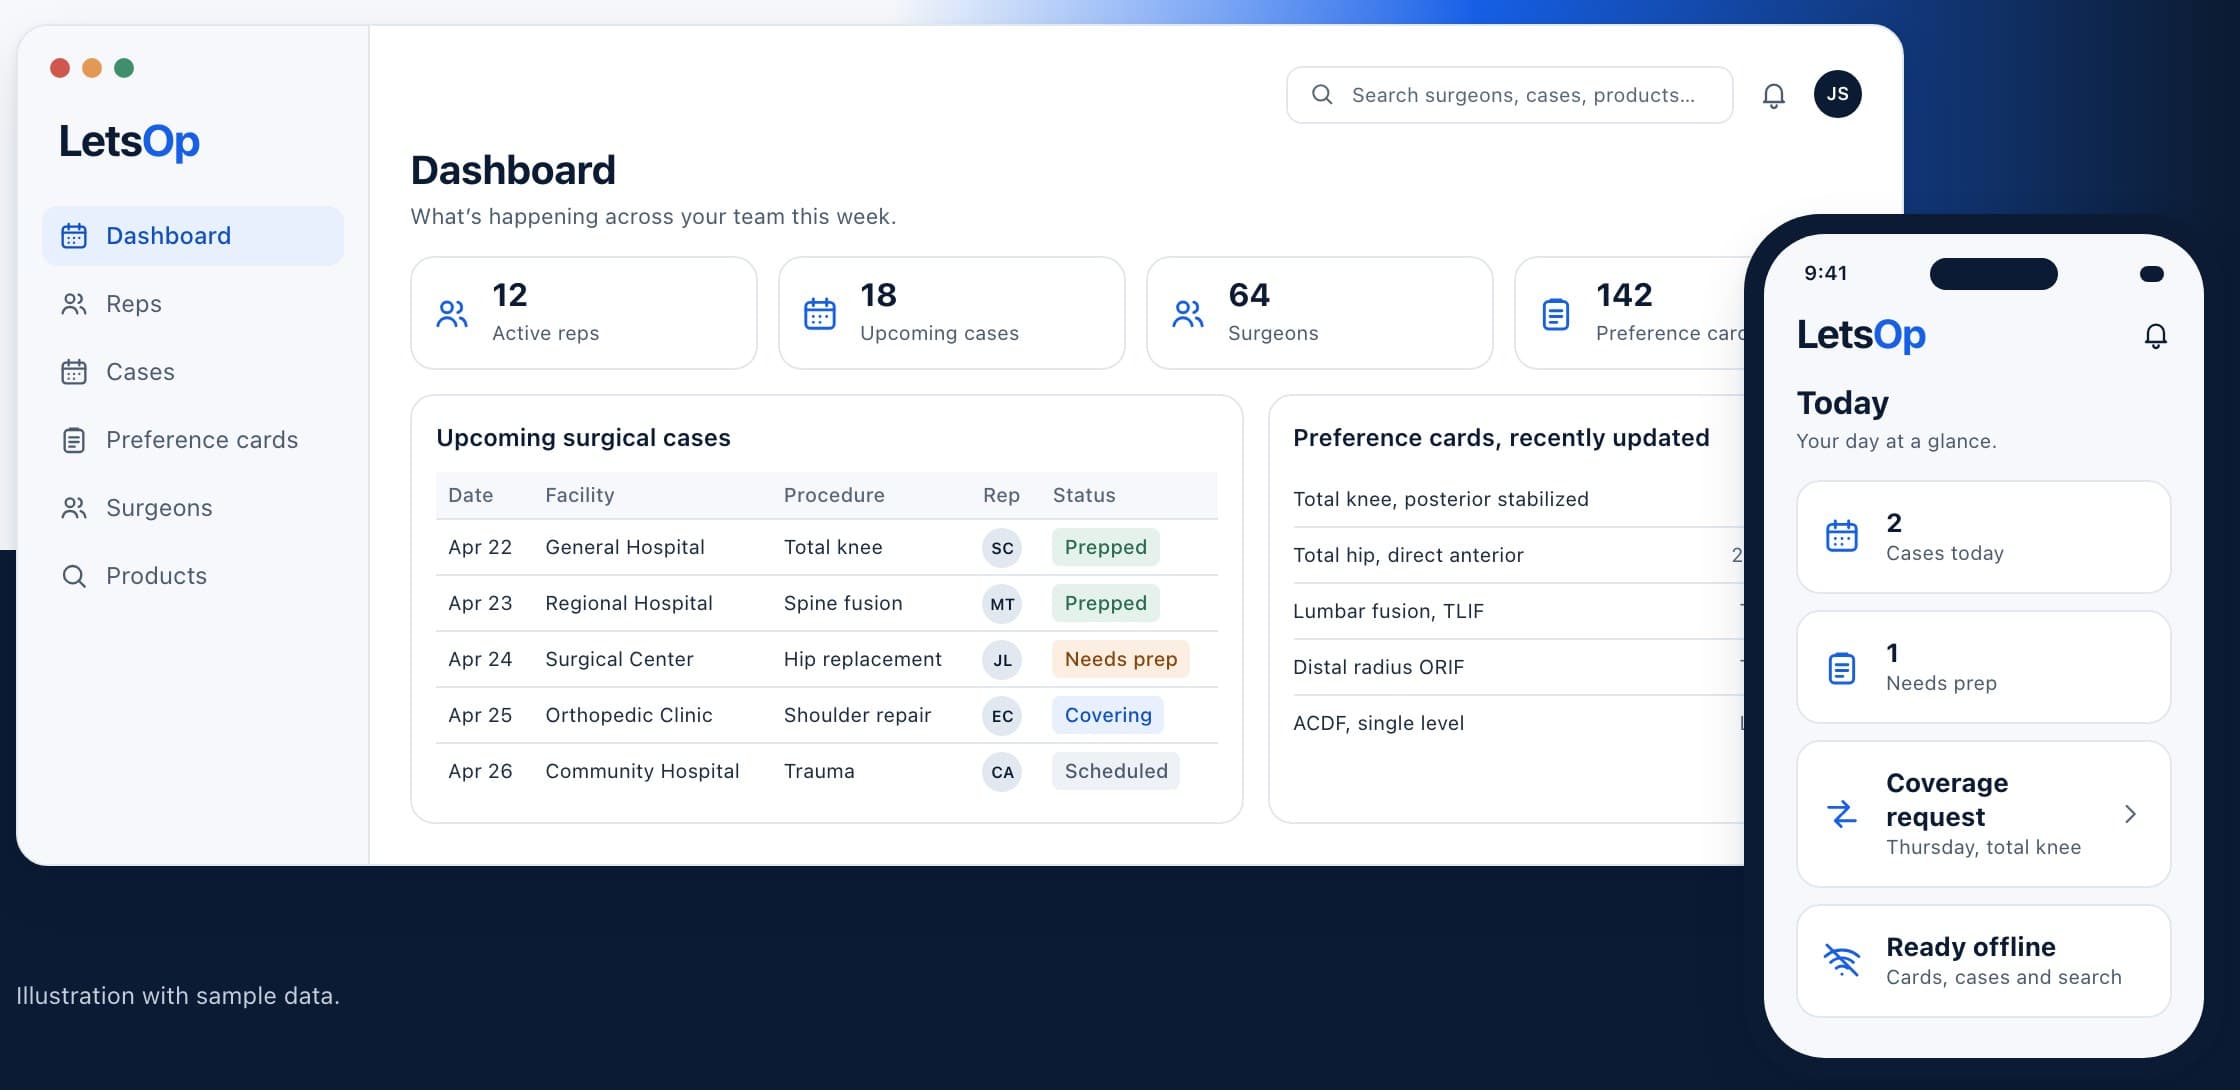
Task: Click the Scheduled status badge
Action: point(1116,771)
